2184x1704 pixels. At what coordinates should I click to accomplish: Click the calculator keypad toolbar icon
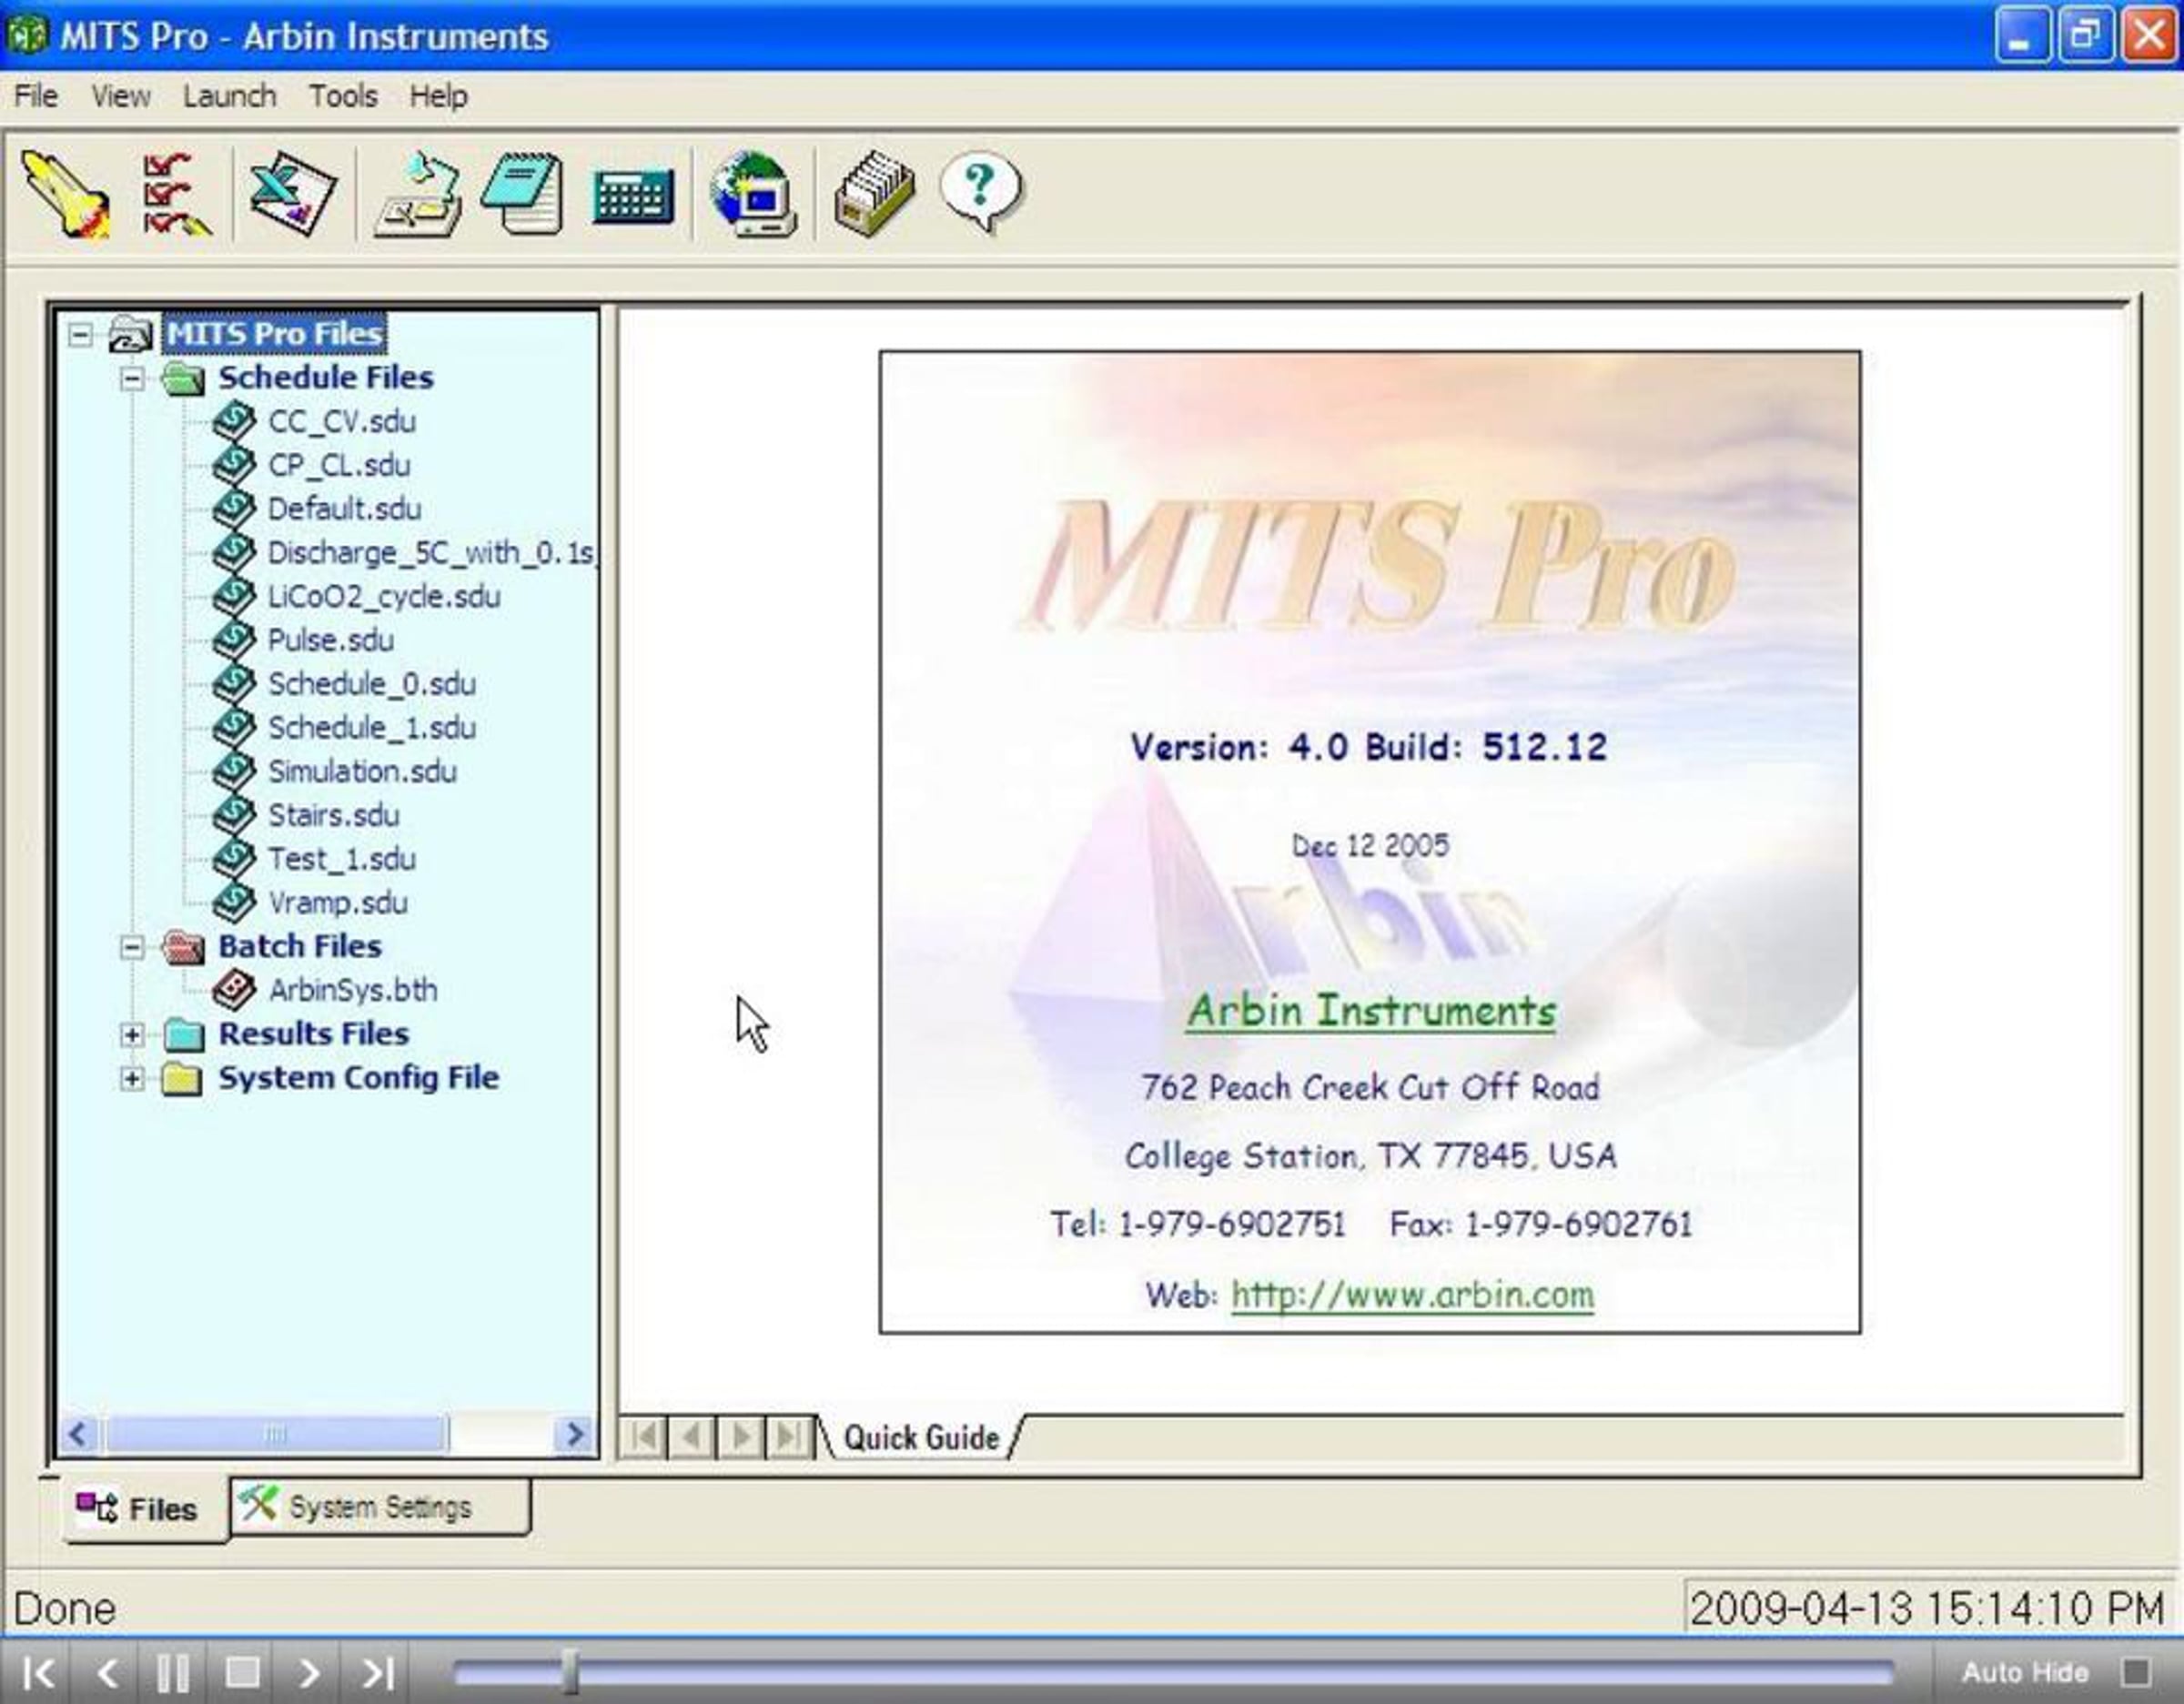pos(633,196)
